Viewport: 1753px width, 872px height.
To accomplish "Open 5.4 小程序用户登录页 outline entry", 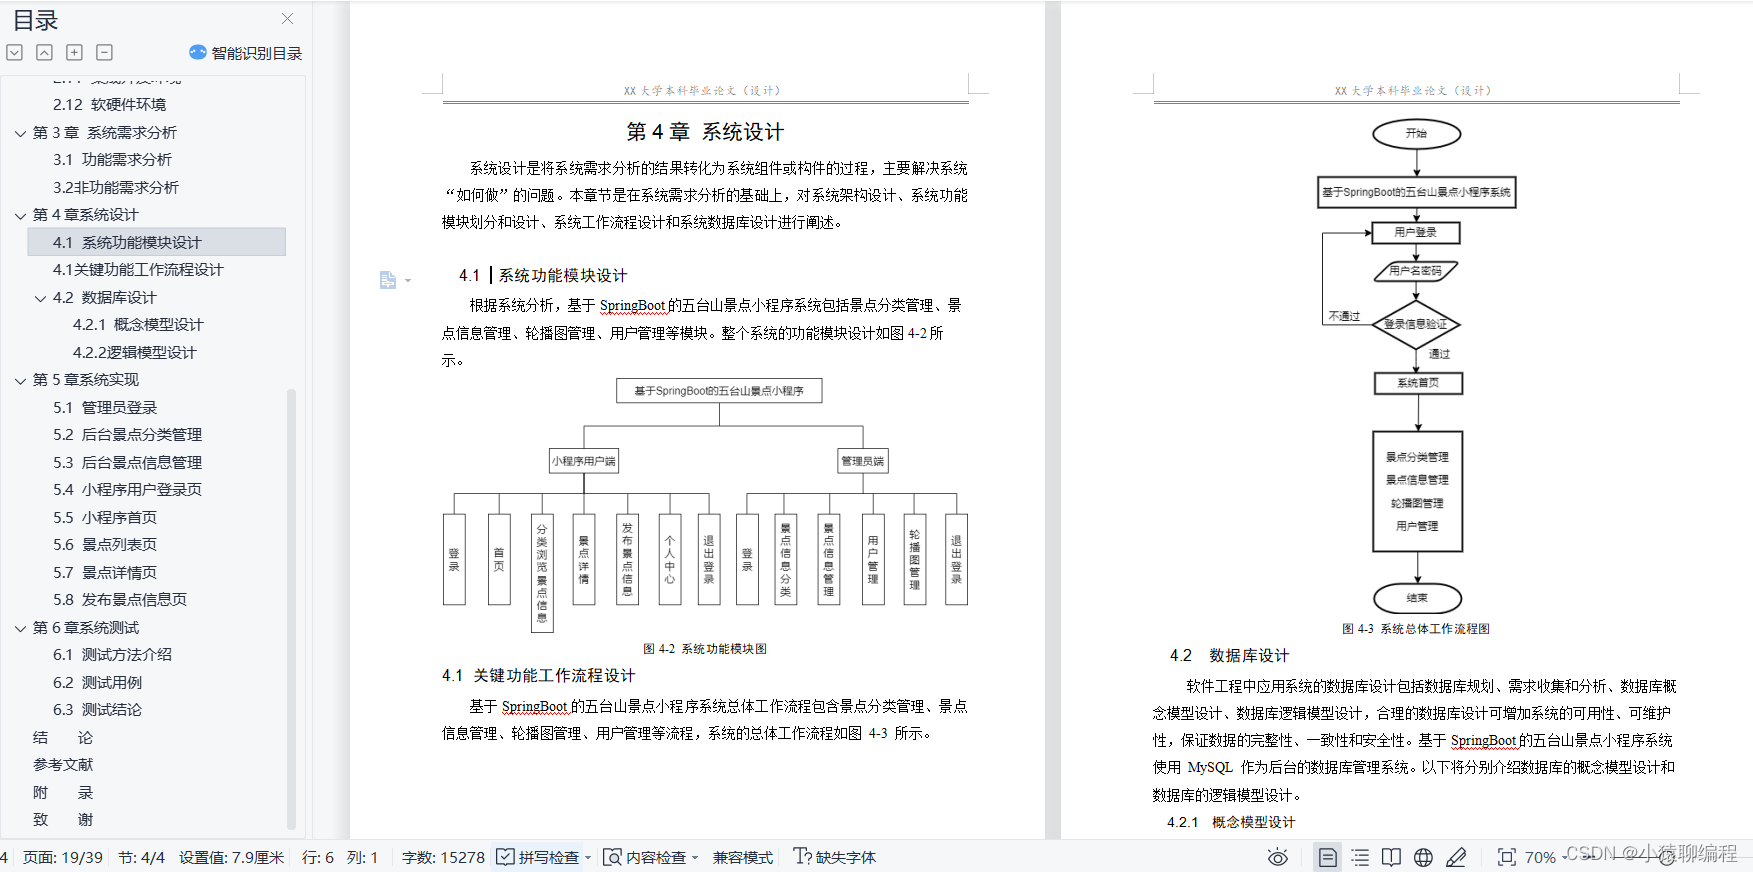I will tap(127, 490).
